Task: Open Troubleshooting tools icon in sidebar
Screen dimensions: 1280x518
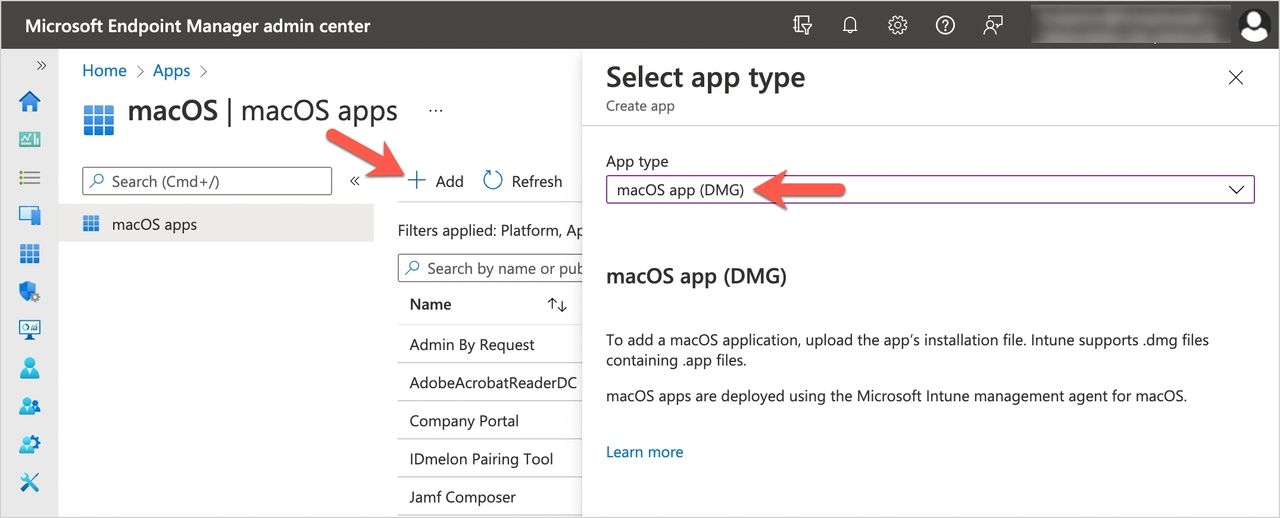Action: tap(30, 482)
